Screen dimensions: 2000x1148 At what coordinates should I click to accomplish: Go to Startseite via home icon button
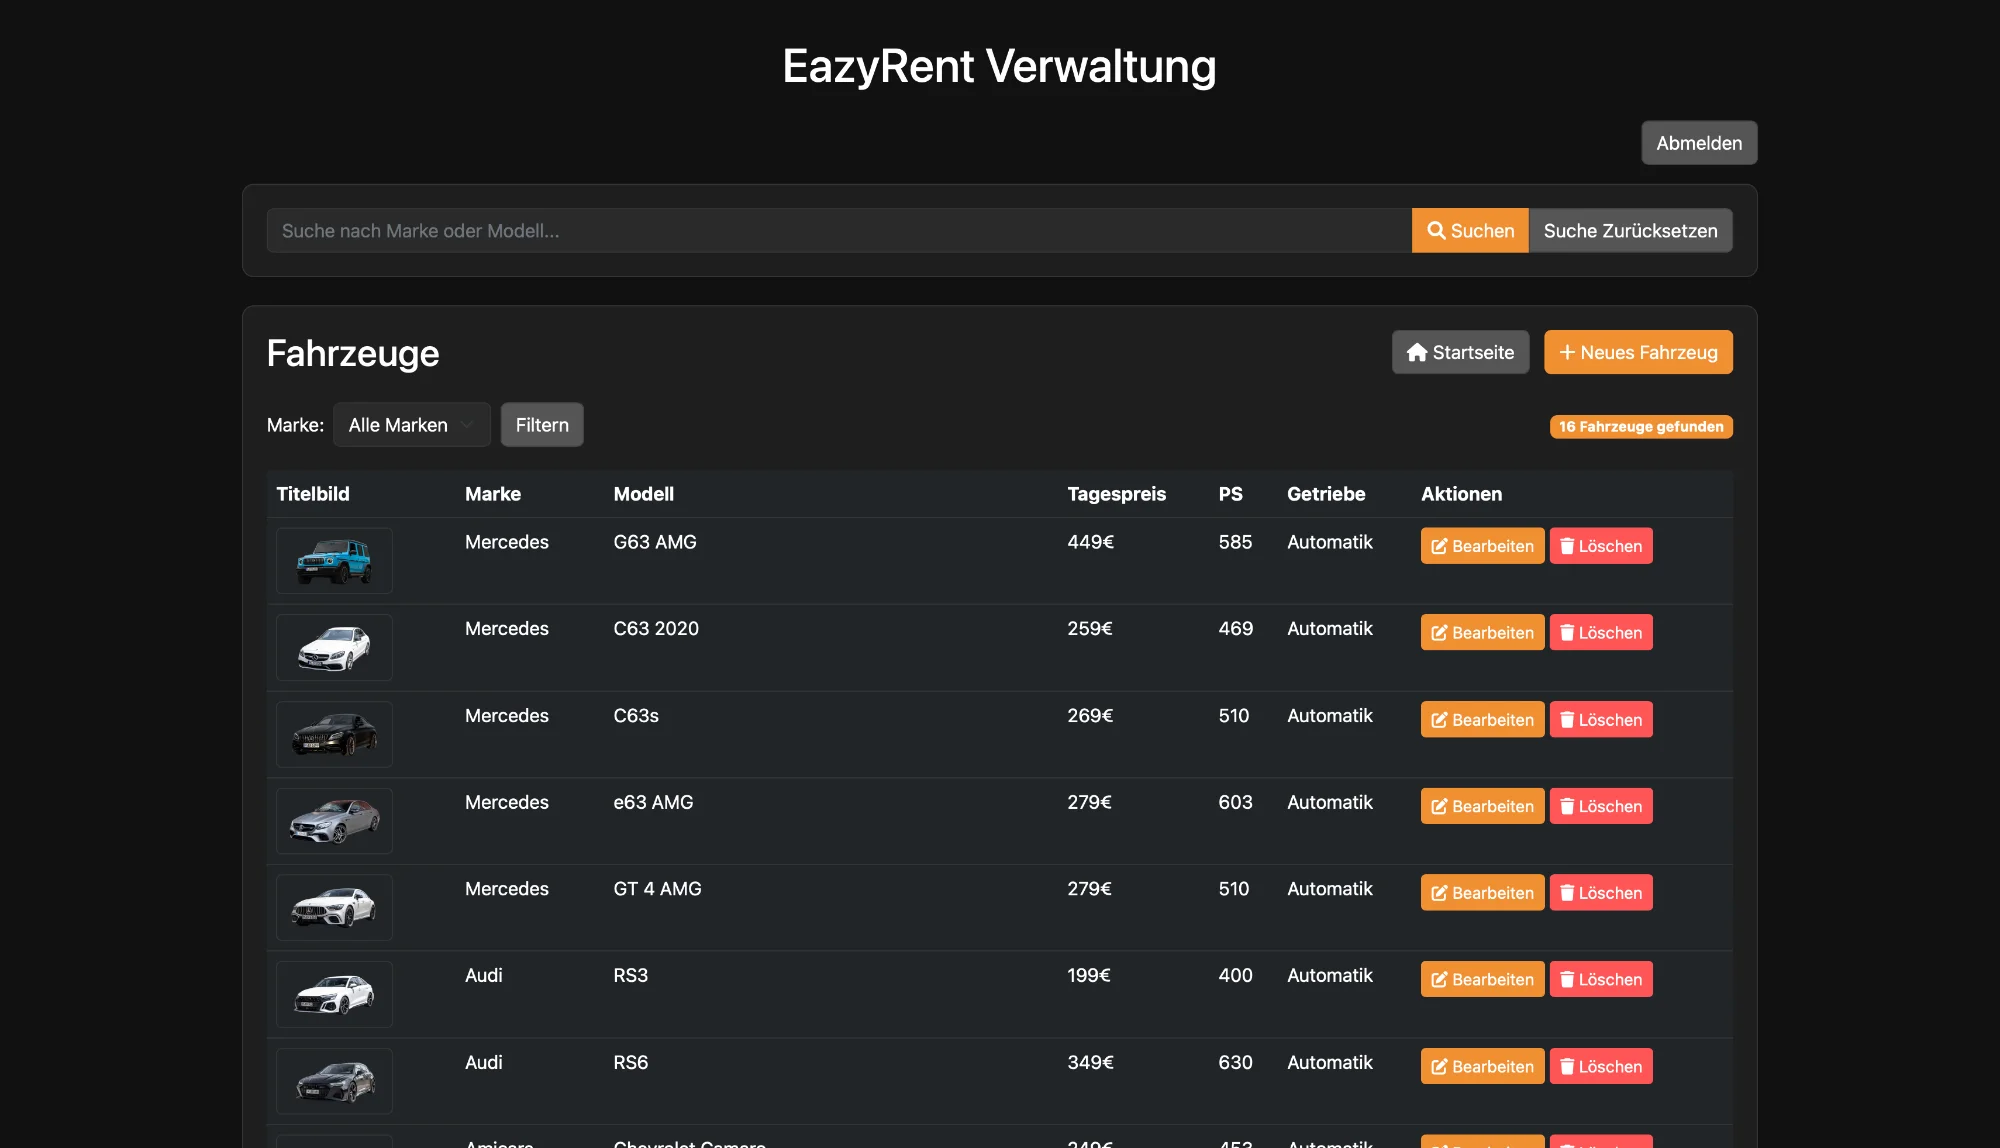pyautogui.click(x=1460, y=352)
